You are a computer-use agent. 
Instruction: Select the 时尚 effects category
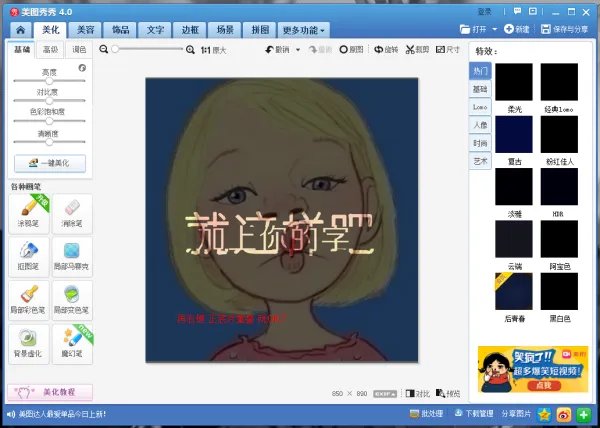pos(480,143)
